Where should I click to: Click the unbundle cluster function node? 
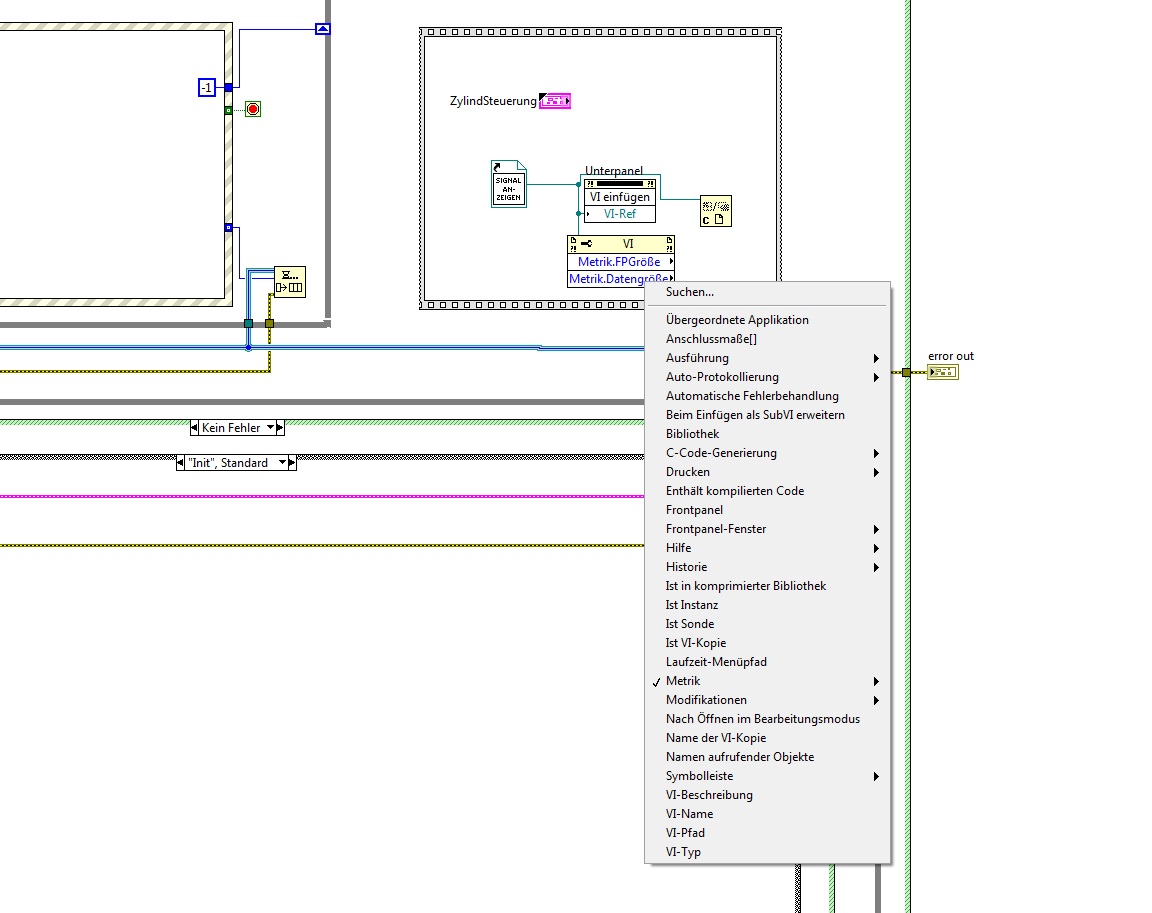pos(289,281)
